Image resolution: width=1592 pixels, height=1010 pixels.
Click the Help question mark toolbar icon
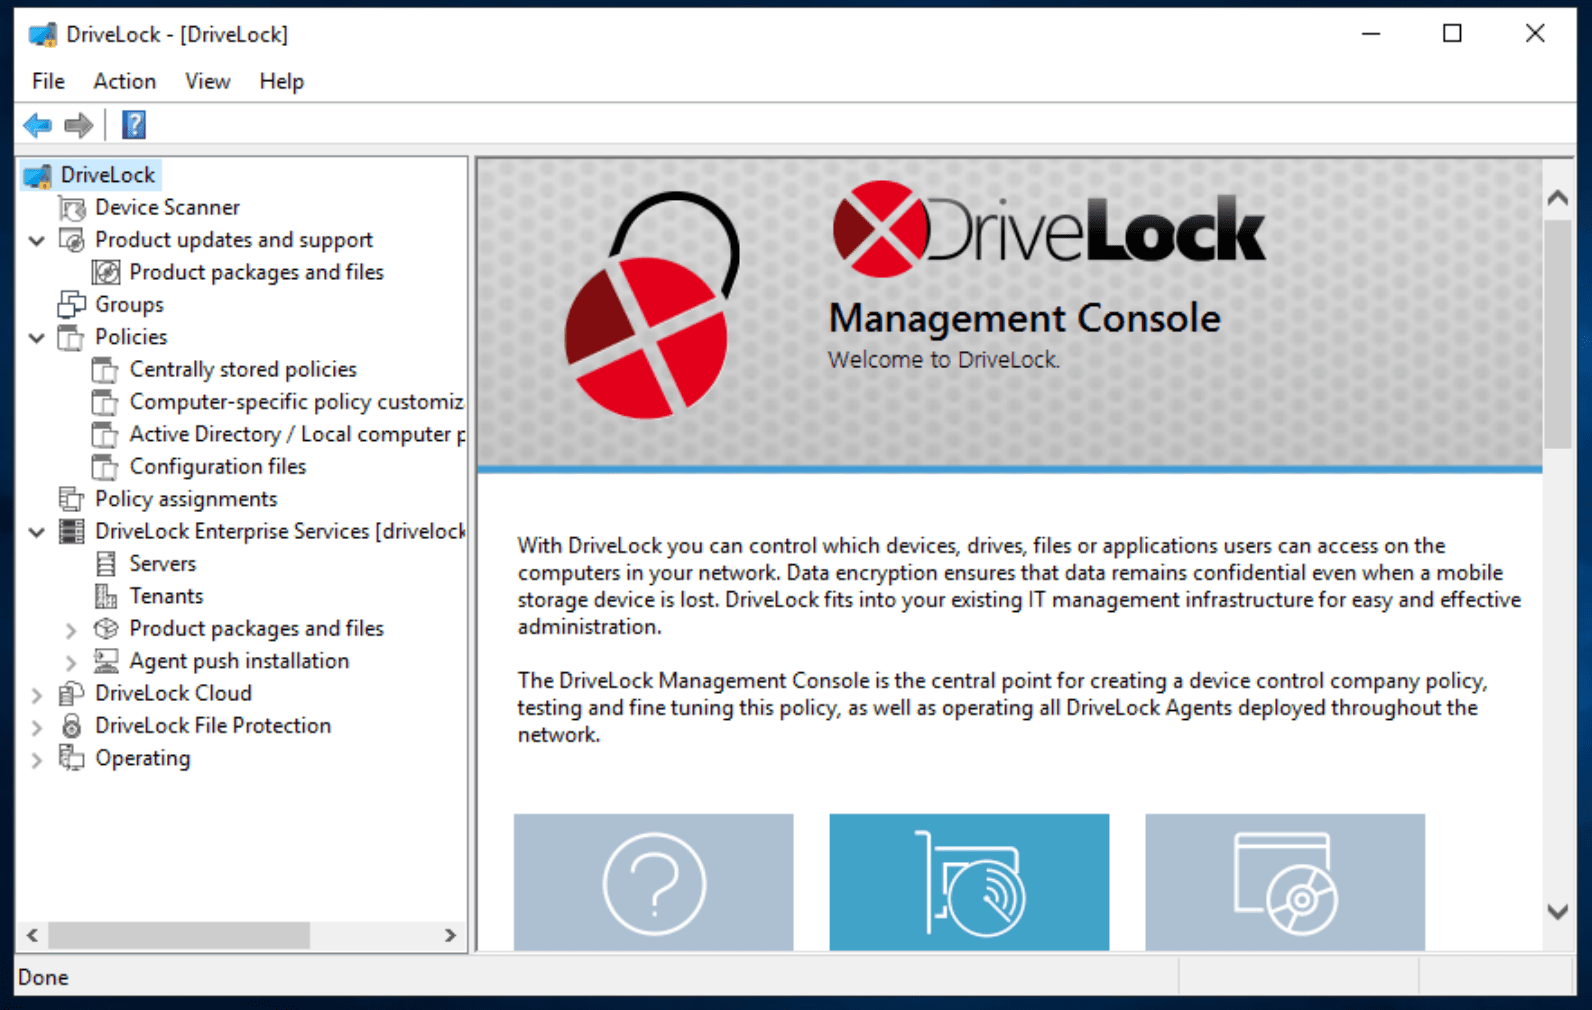(x=133, y=125)
